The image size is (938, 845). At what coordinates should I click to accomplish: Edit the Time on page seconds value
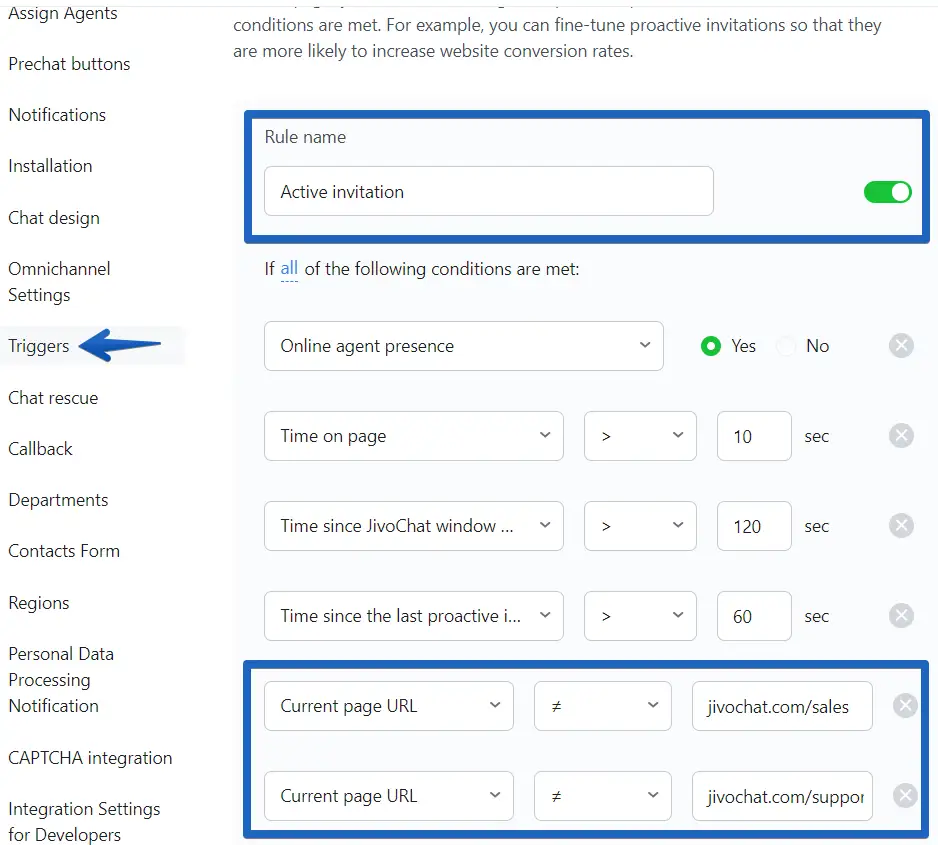[x=754, y=436]
